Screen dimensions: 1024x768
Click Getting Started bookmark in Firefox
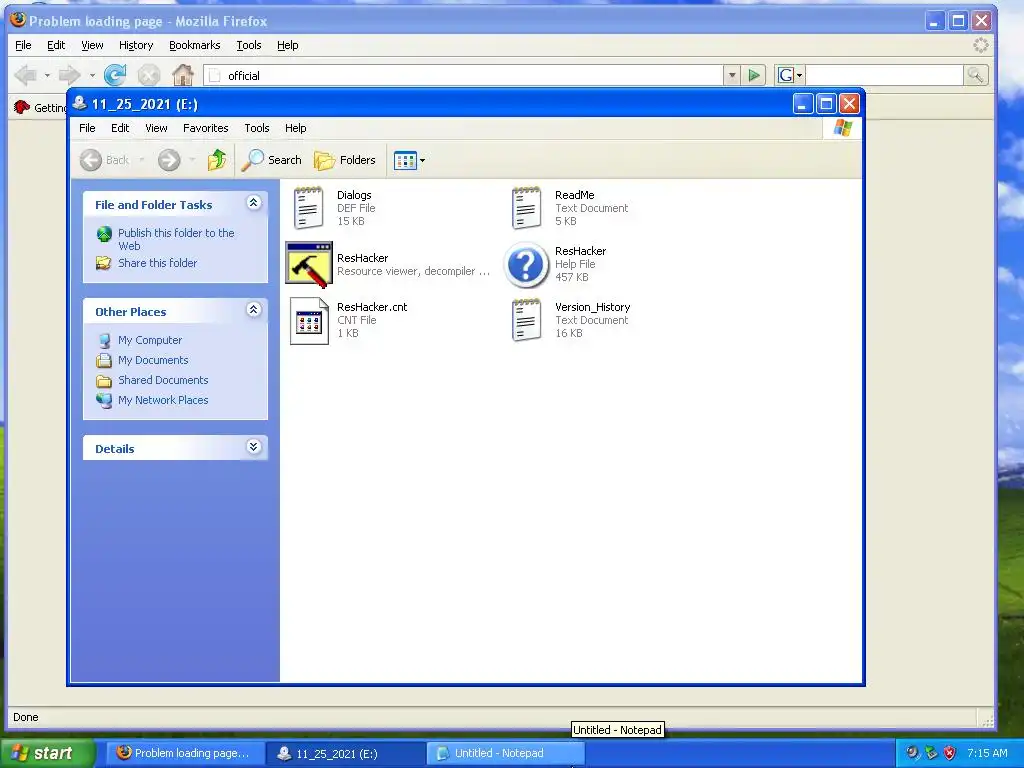tap(42, 107)
